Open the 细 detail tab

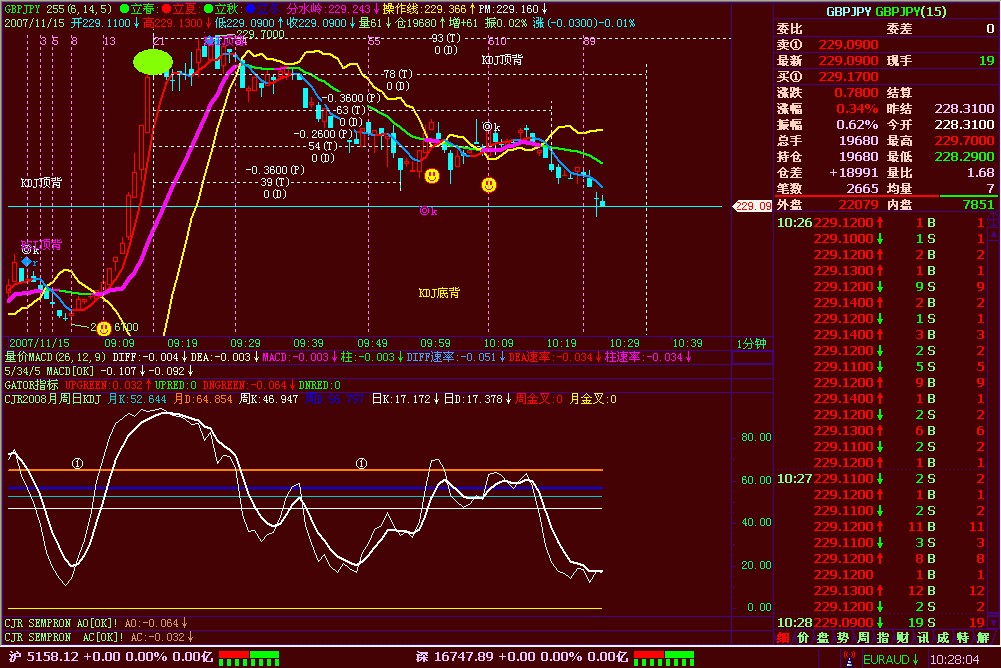[783, 637]
